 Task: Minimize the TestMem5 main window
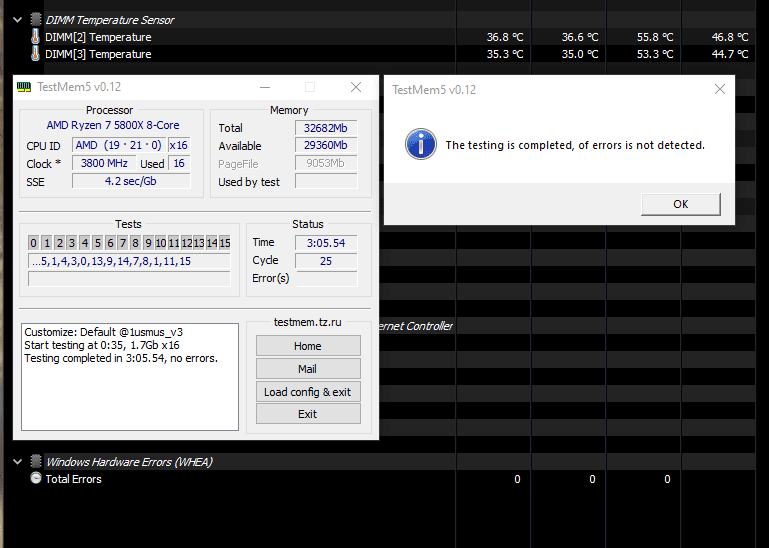[x=265, y=87]
